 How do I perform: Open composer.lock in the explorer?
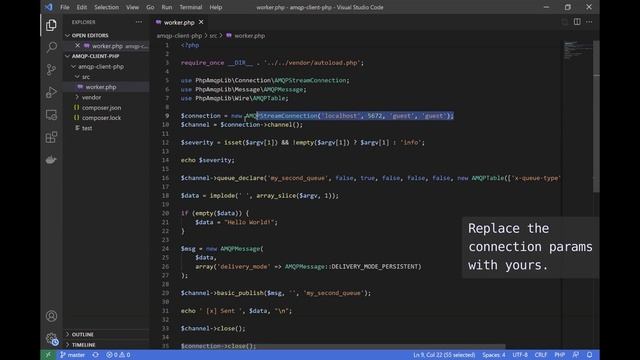102,118
